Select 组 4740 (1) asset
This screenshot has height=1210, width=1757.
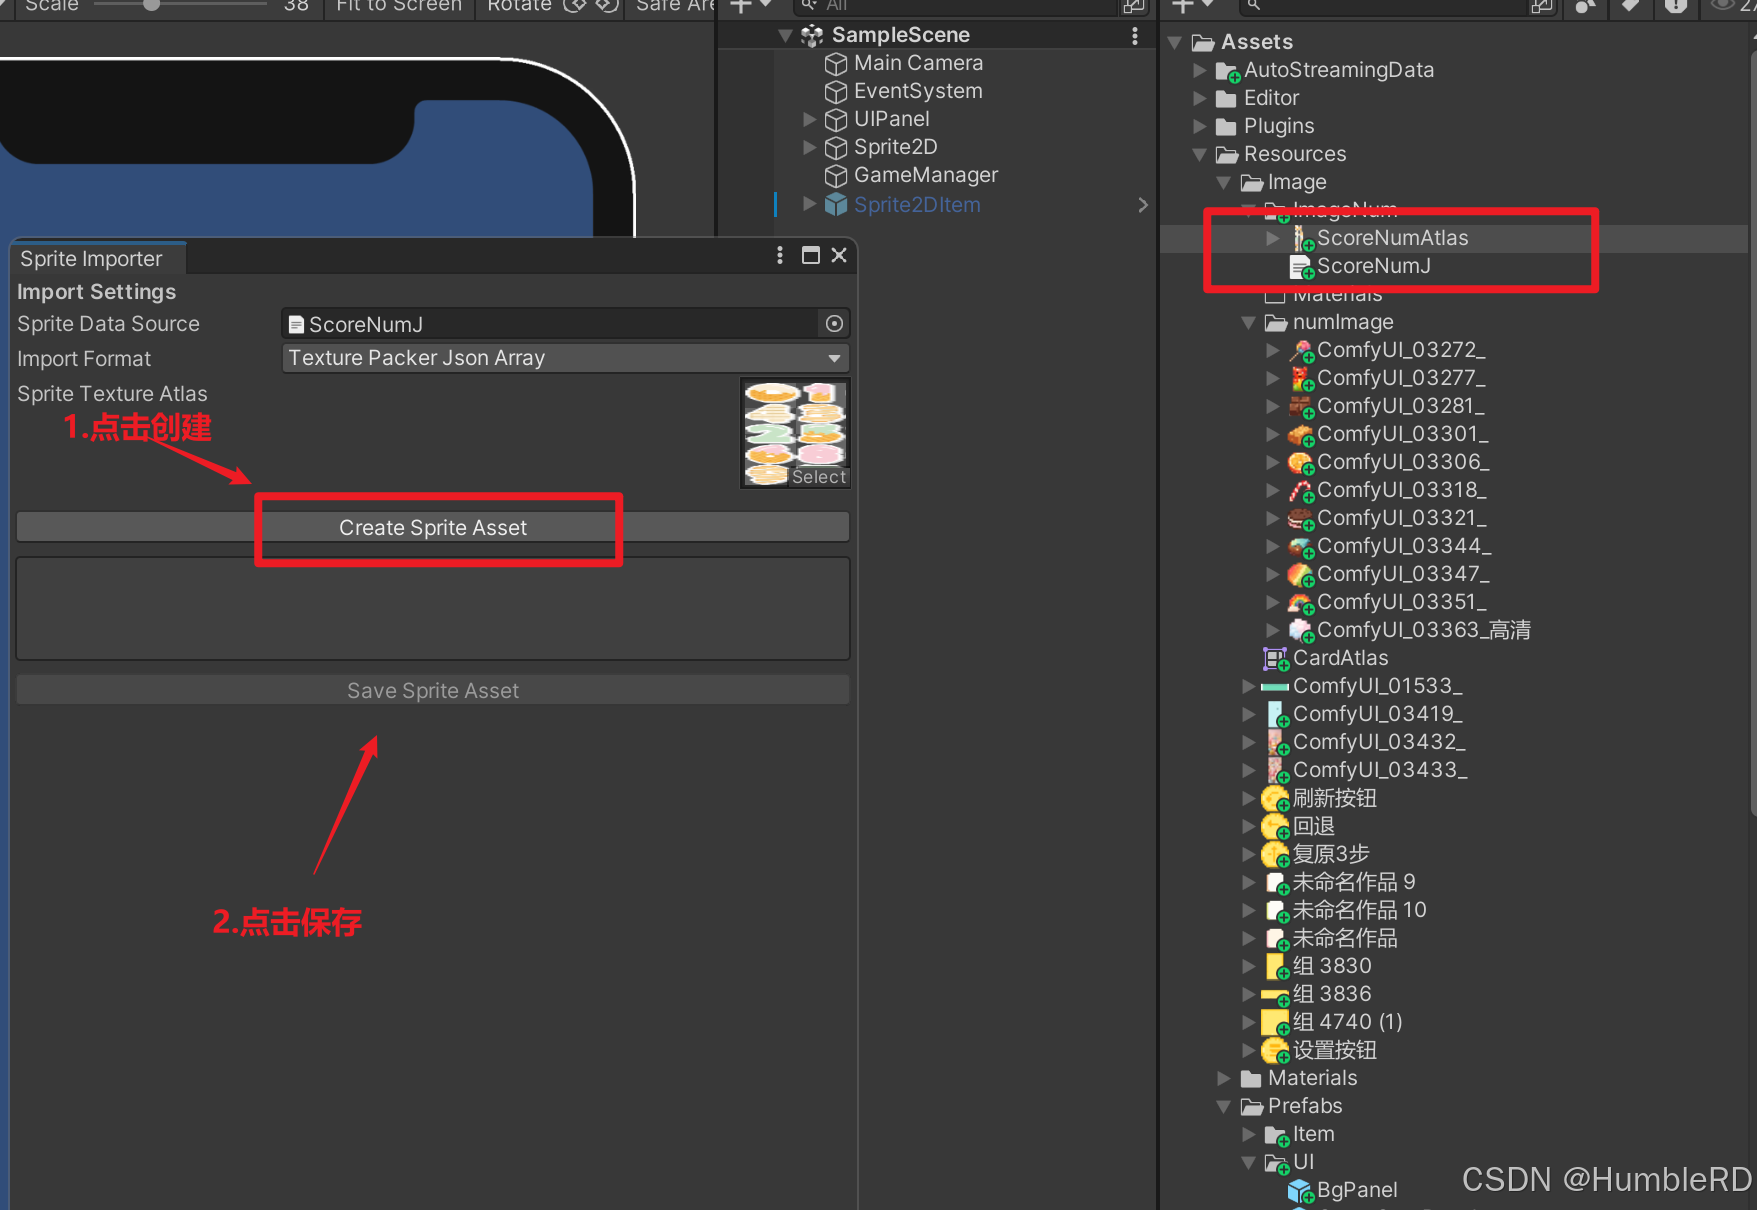tap(1347, 1022)
